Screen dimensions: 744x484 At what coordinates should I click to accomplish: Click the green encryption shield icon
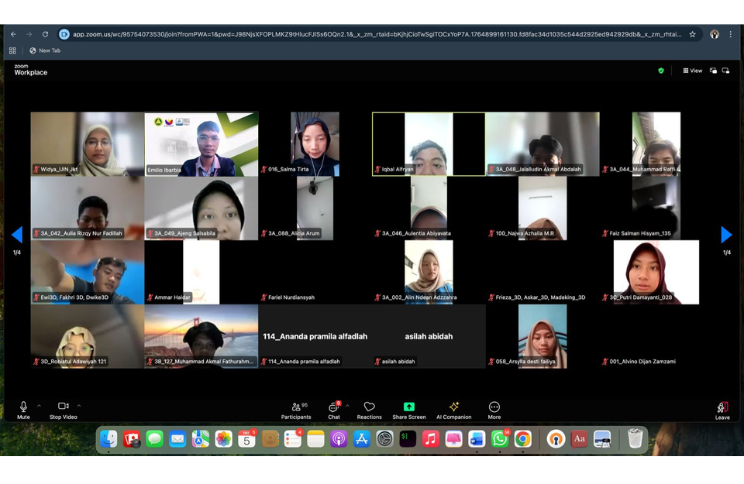point(661,71)
